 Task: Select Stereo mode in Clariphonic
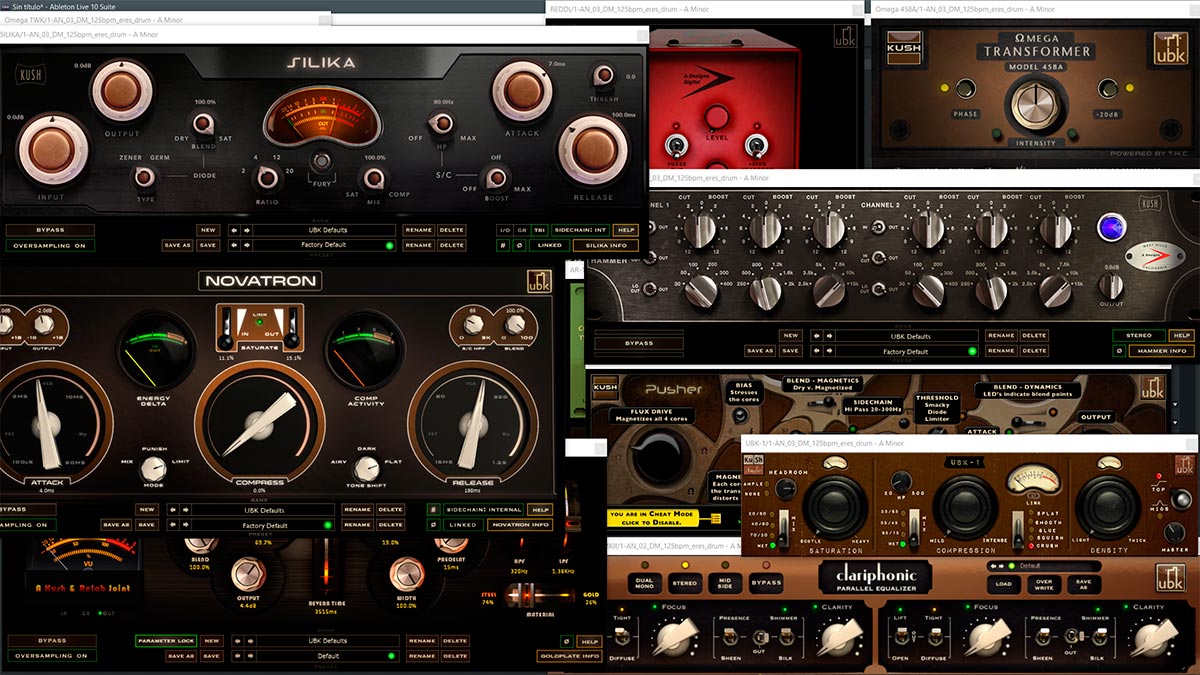click(685, 582)
